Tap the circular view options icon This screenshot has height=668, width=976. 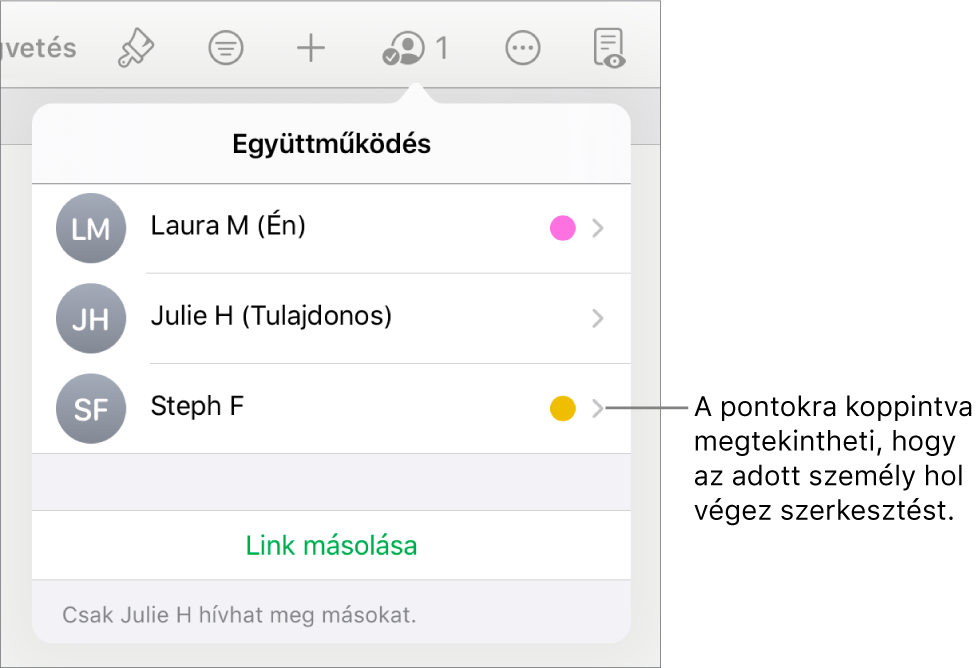point(226,47)
